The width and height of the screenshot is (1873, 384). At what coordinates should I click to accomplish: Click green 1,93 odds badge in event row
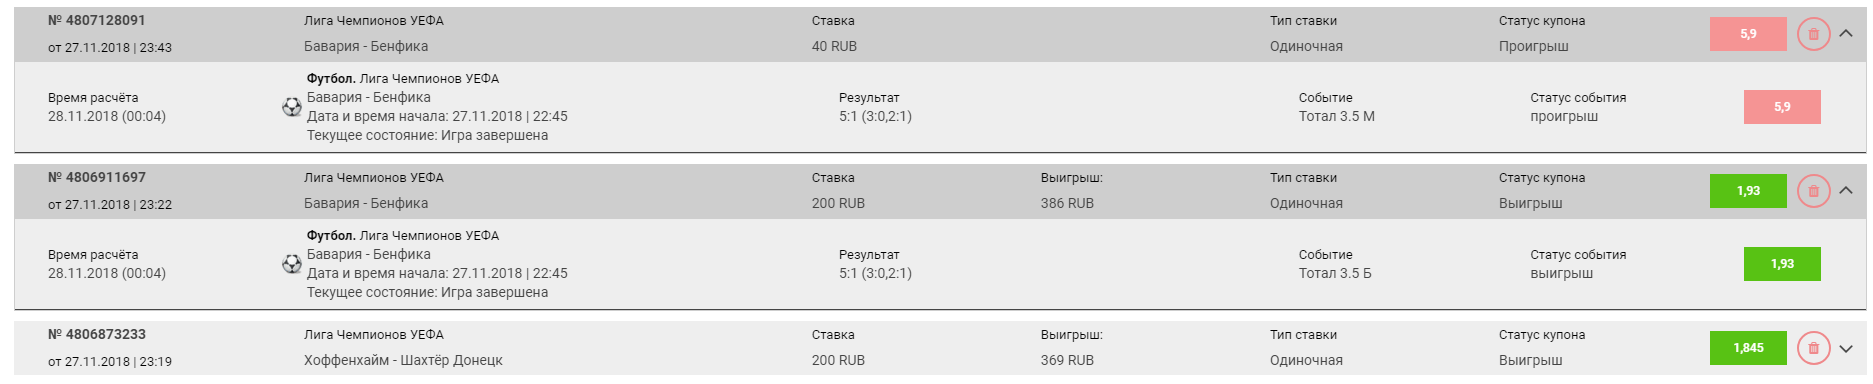click(x=1782, y=264)
